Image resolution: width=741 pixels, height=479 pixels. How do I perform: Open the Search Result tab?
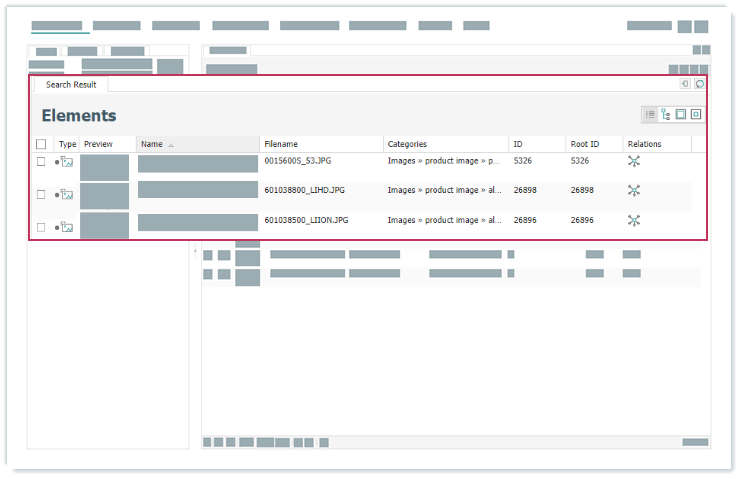point(71,85)
